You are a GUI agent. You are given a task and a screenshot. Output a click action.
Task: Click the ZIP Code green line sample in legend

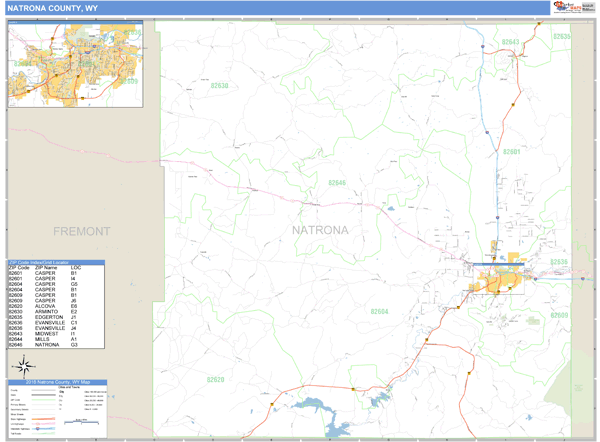point(43,400)
